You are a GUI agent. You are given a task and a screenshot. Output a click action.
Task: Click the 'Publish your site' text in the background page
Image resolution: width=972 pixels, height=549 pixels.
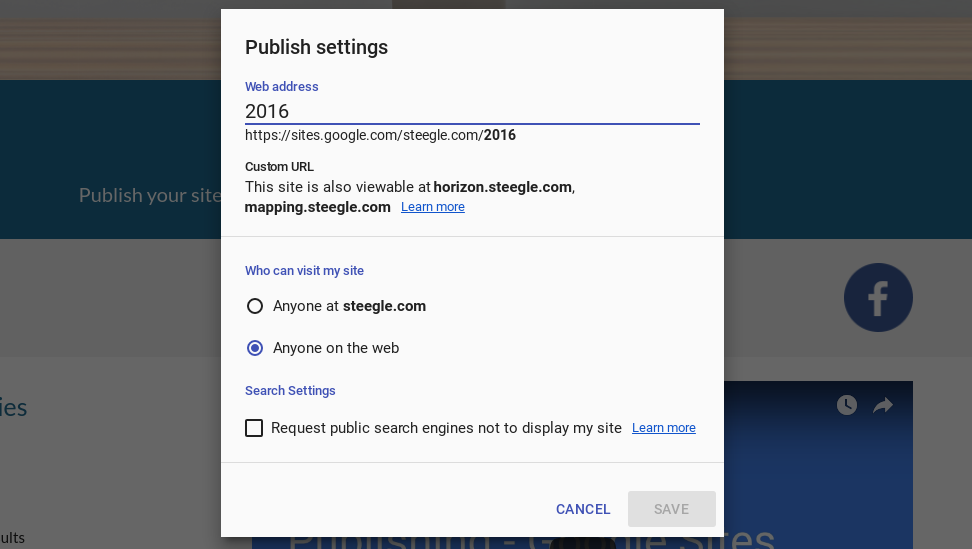point(149,195)
